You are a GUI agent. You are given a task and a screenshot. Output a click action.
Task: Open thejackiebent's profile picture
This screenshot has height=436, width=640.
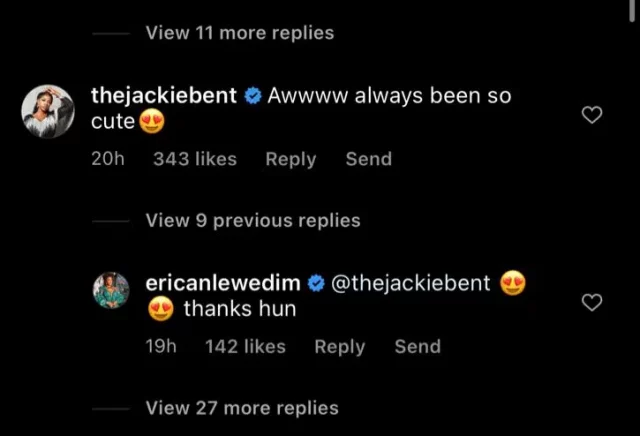[x=47, y=110]
